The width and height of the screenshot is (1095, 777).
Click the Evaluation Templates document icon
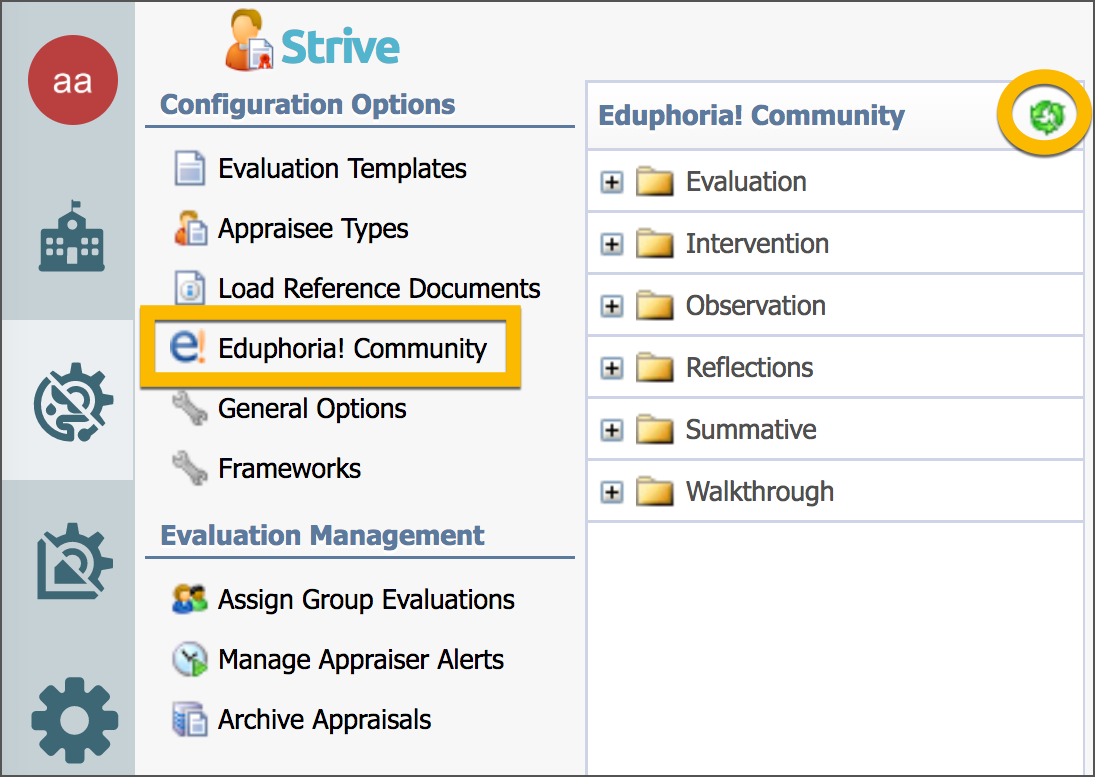189,168
